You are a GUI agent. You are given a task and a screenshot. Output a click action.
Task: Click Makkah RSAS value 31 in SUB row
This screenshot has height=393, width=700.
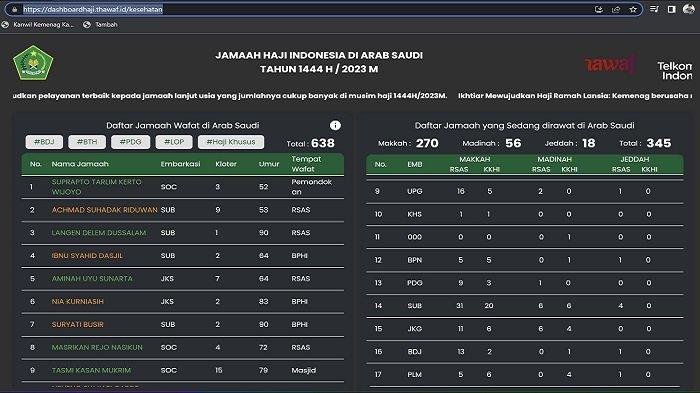point(460,306)
